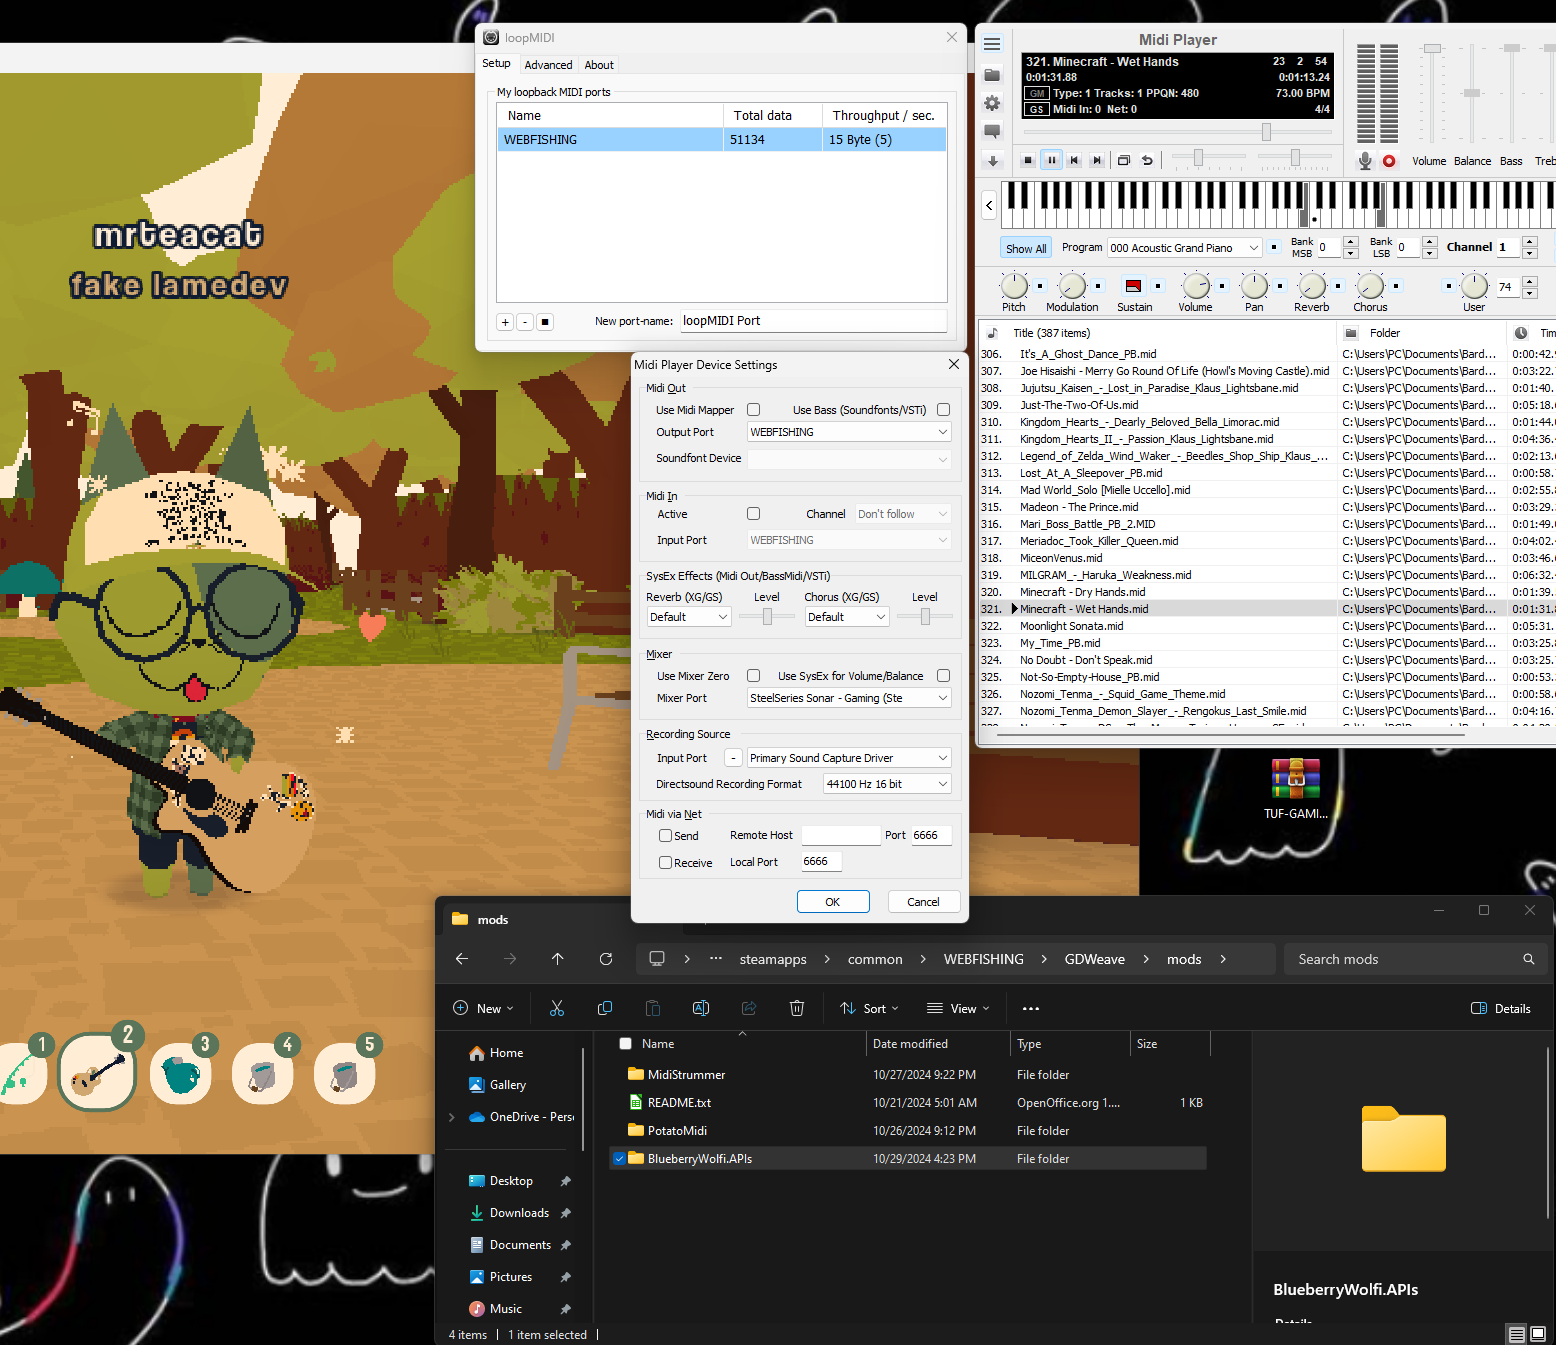The height and width of the screenshot is (1345, 1556).
Task: Click the Sustain pedal icon
Action: 1133,286
